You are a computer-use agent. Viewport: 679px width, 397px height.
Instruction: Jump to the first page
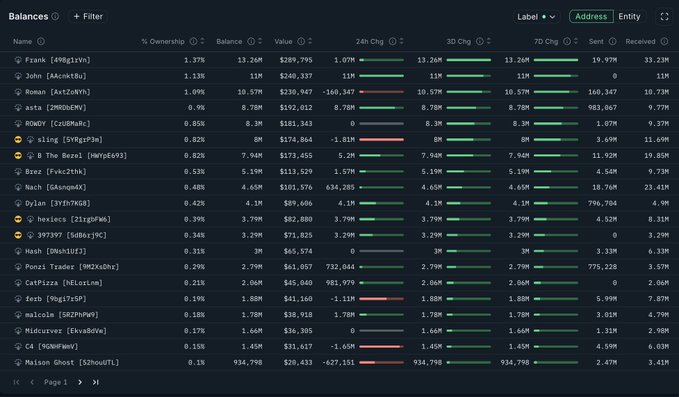coord(16,382)
